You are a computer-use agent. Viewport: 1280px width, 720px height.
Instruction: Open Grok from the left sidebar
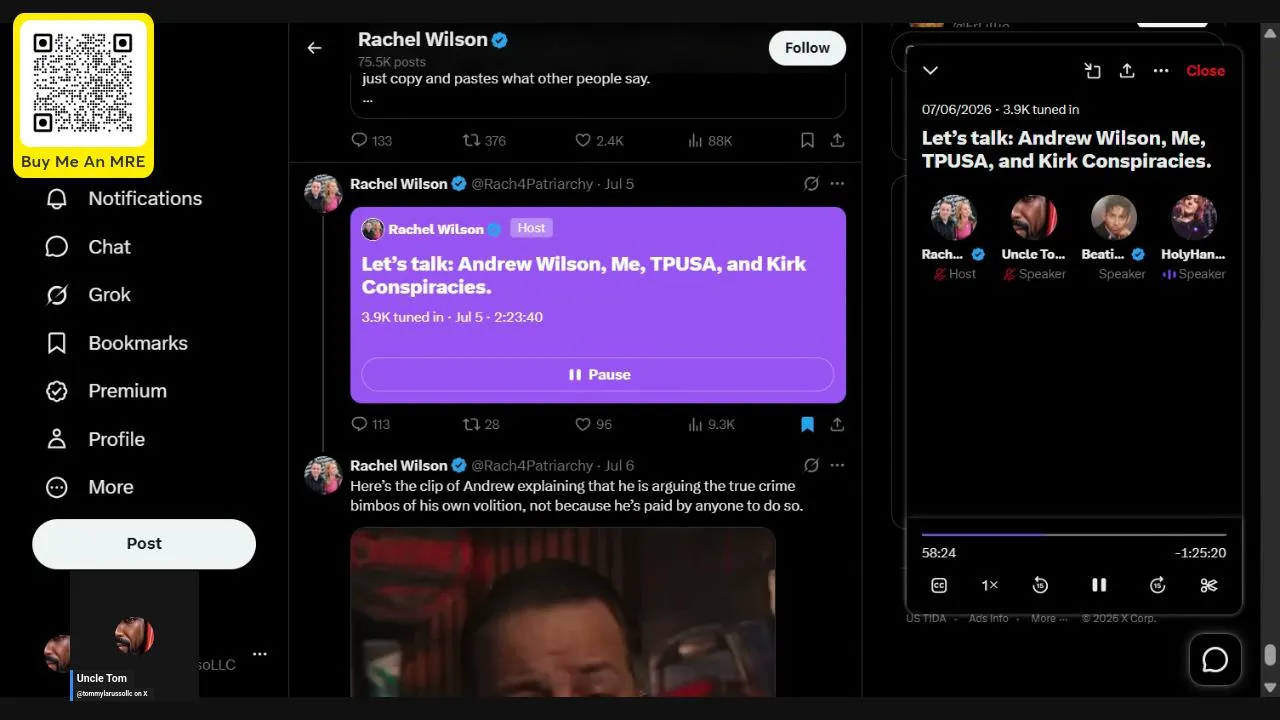[x=88, y=295]
